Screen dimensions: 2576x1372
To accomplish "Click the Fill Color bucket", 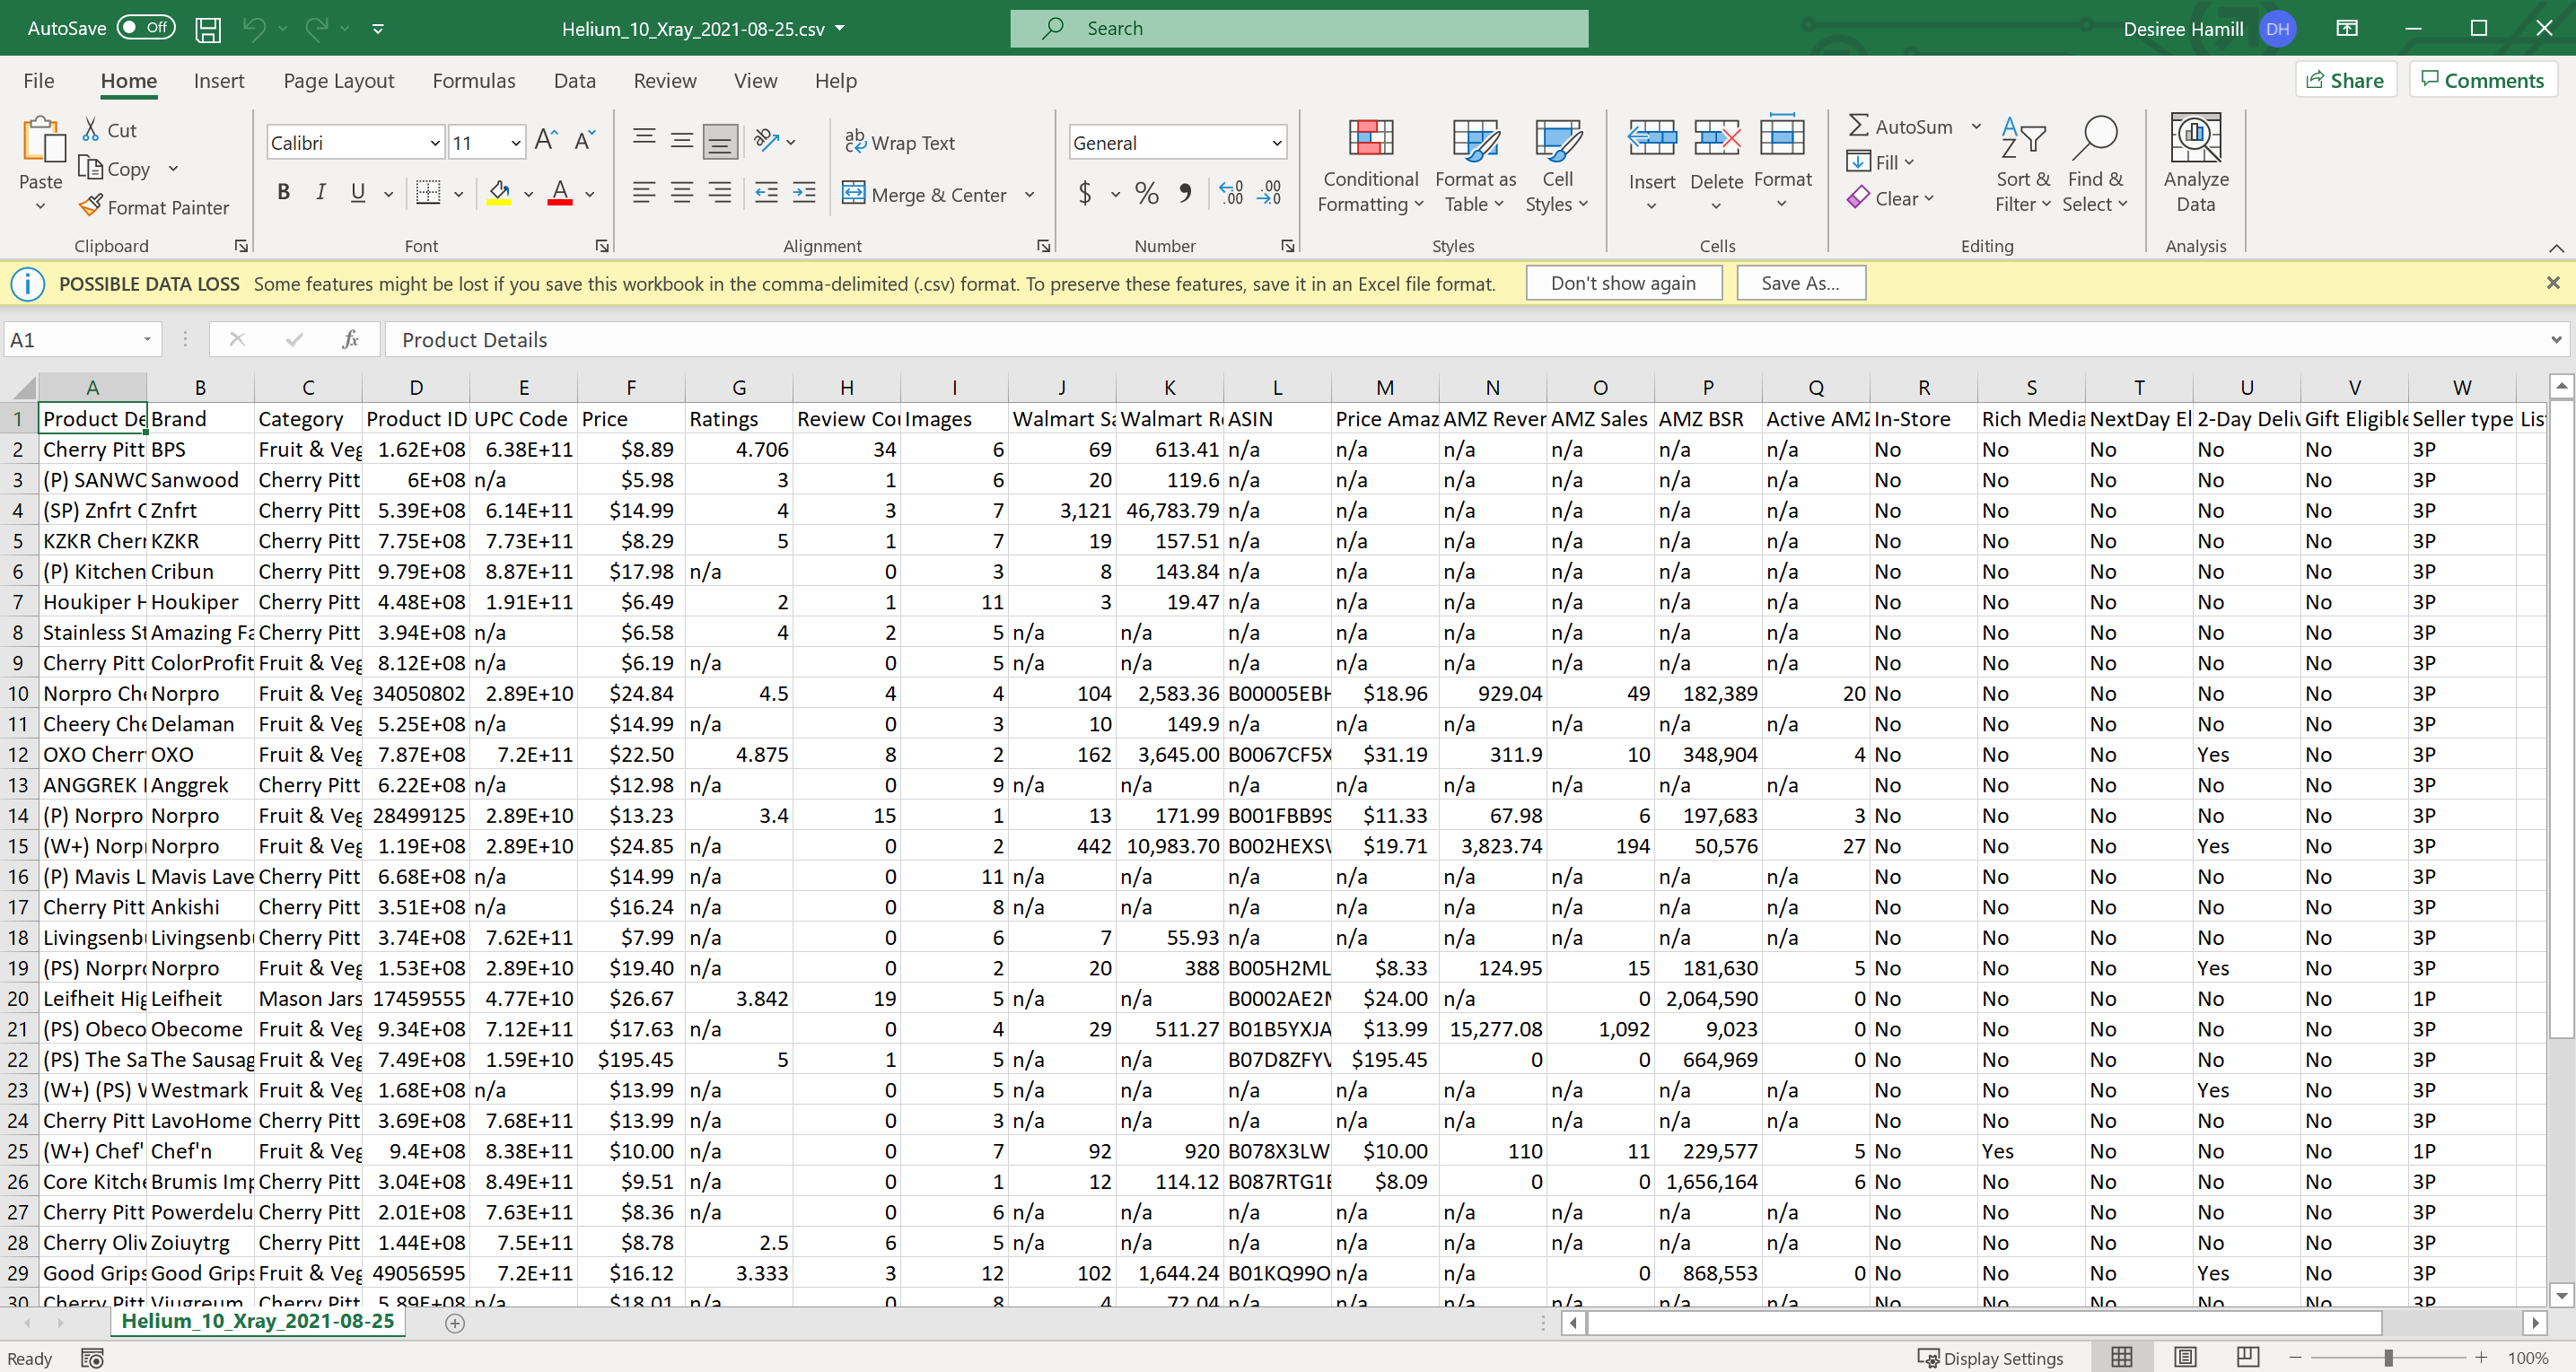I will pyautogui.click(x=499, y=192).
